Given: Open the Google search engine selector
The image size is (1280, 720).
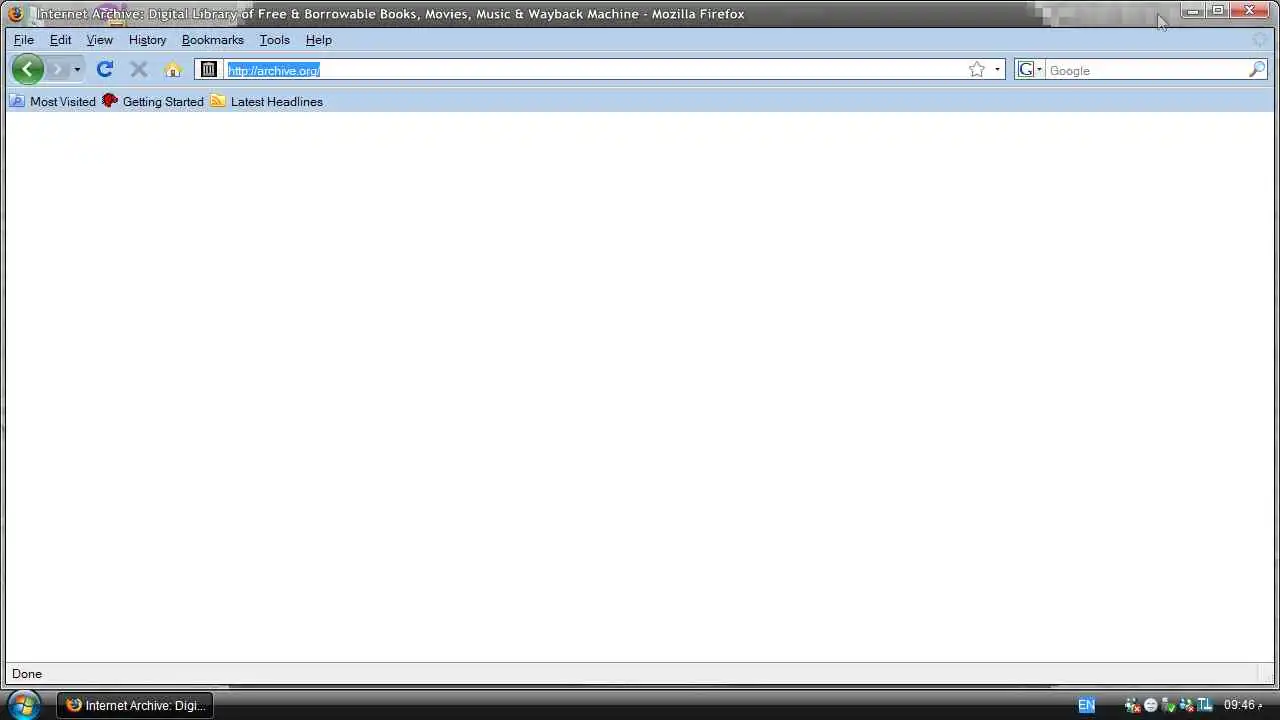Looking at the screenshot, I should 1029,70.
